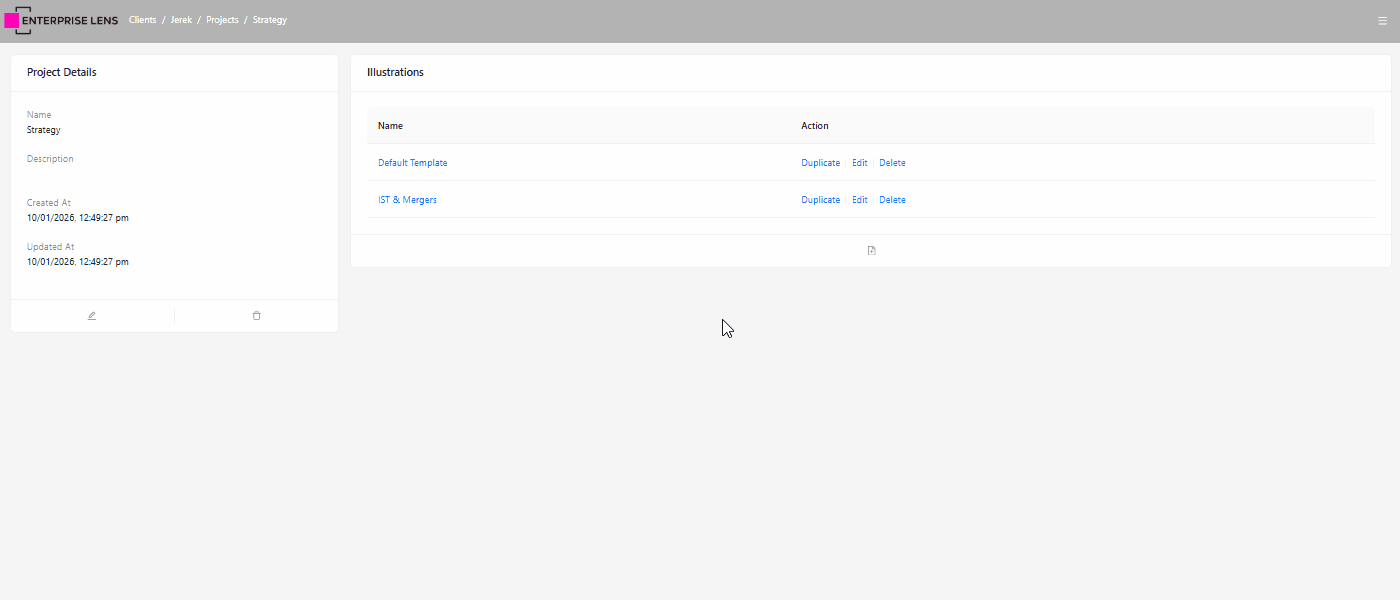This screenshot has width=1400, height=600.
Task: Edit the Default Template illustration
Action: click(859, 163)
